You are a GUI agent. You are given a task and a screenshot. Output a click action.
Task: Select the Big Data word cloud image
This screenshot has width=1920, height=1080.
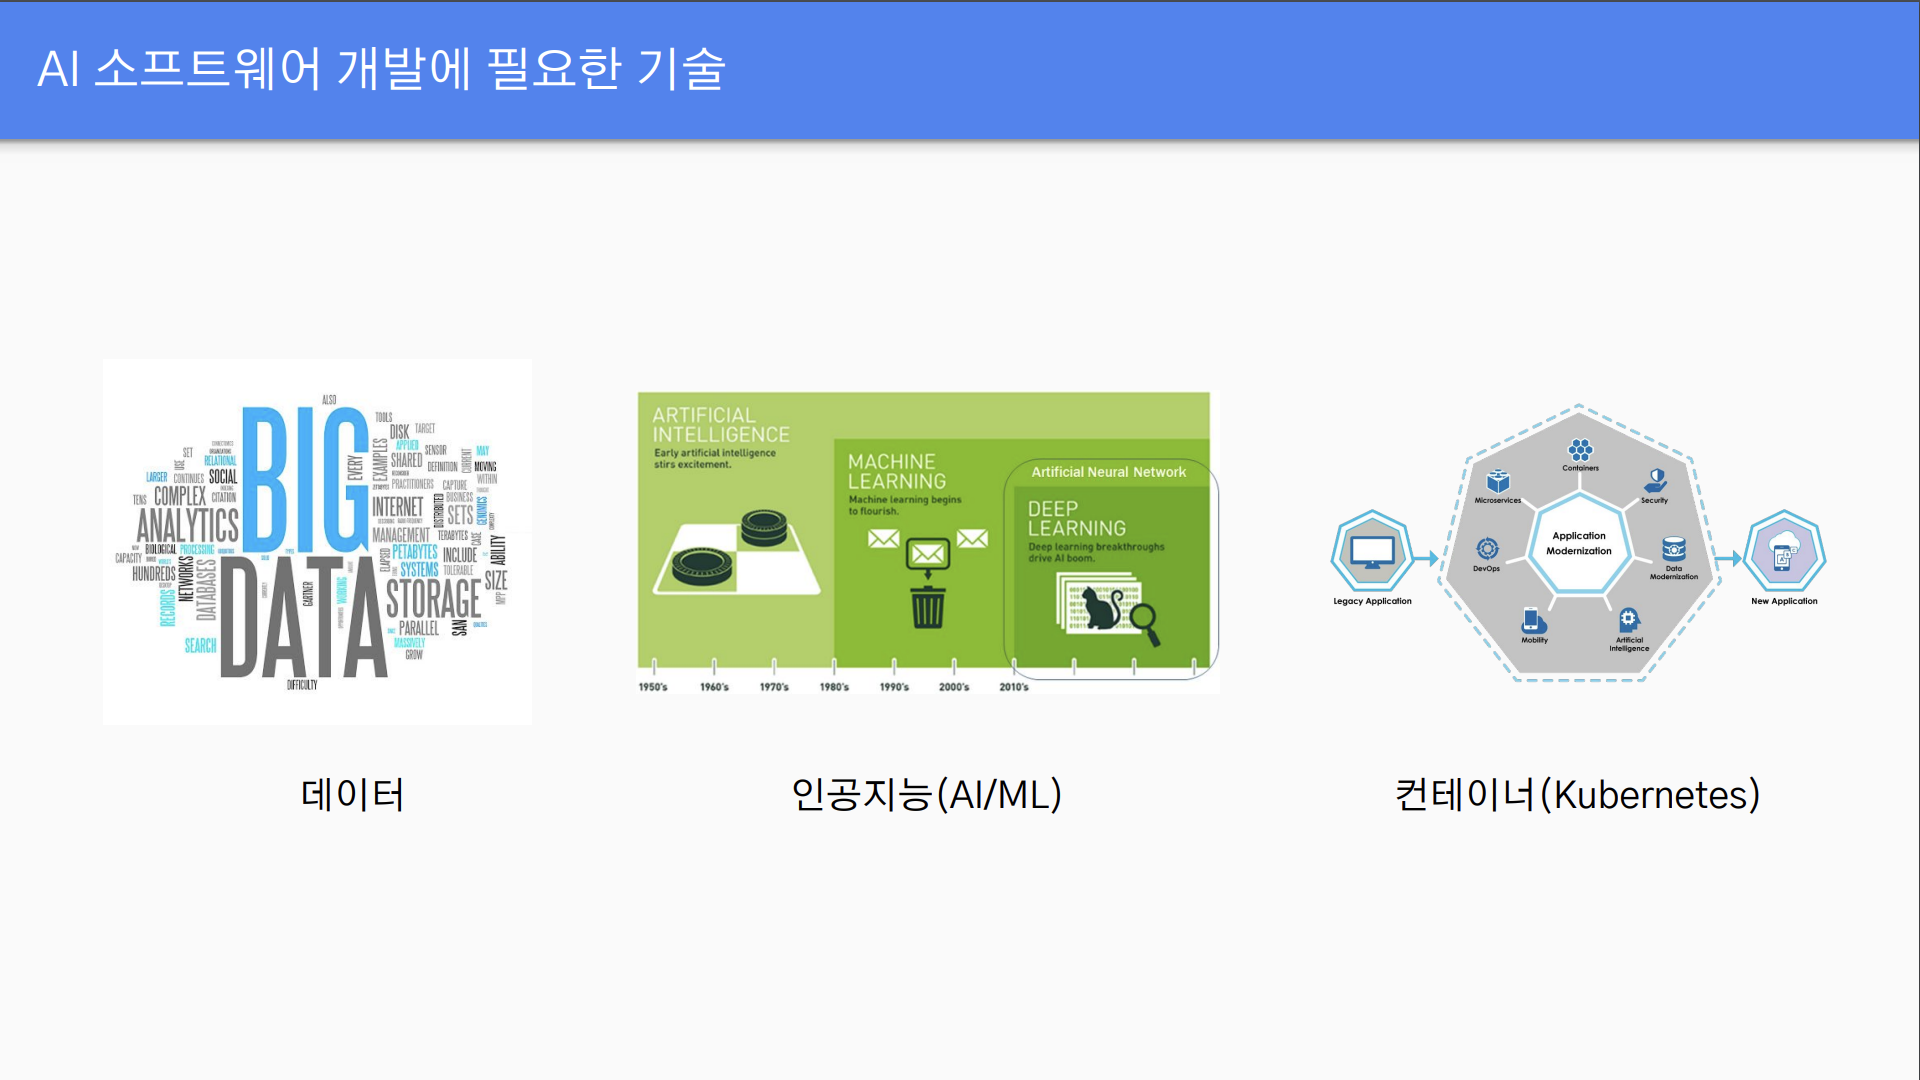pos(317,541)
